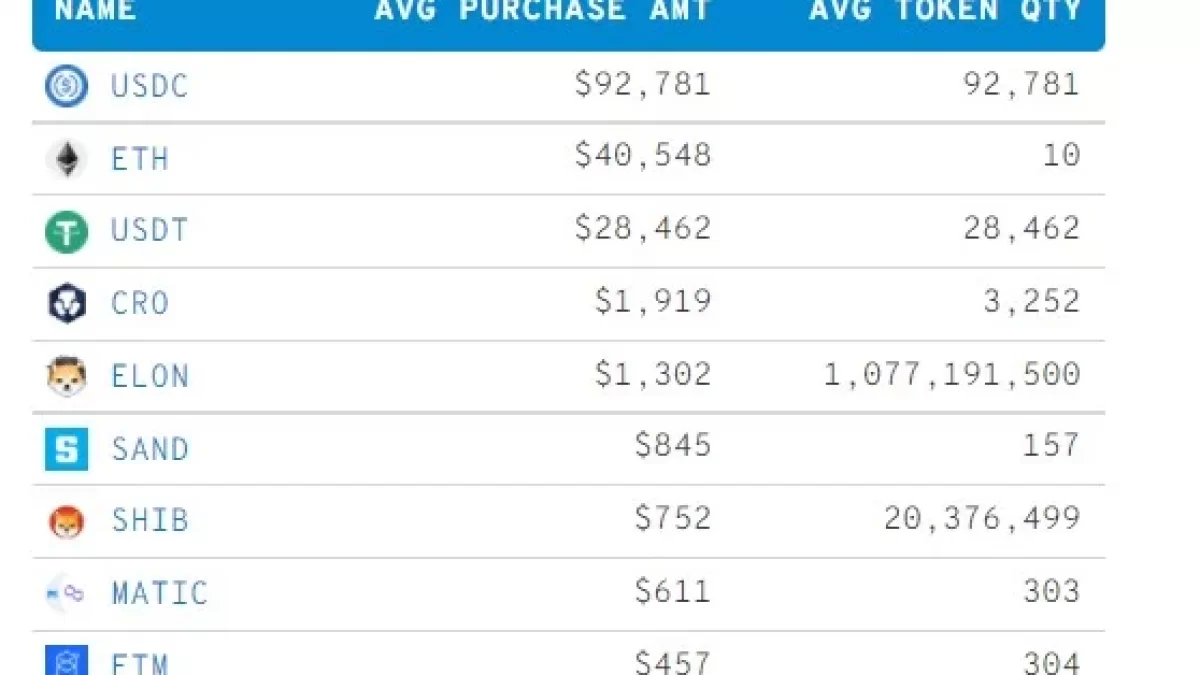This screenshot has height=675, width=1200.
Task: Click the FTM token icon
Action: point(66,662)
